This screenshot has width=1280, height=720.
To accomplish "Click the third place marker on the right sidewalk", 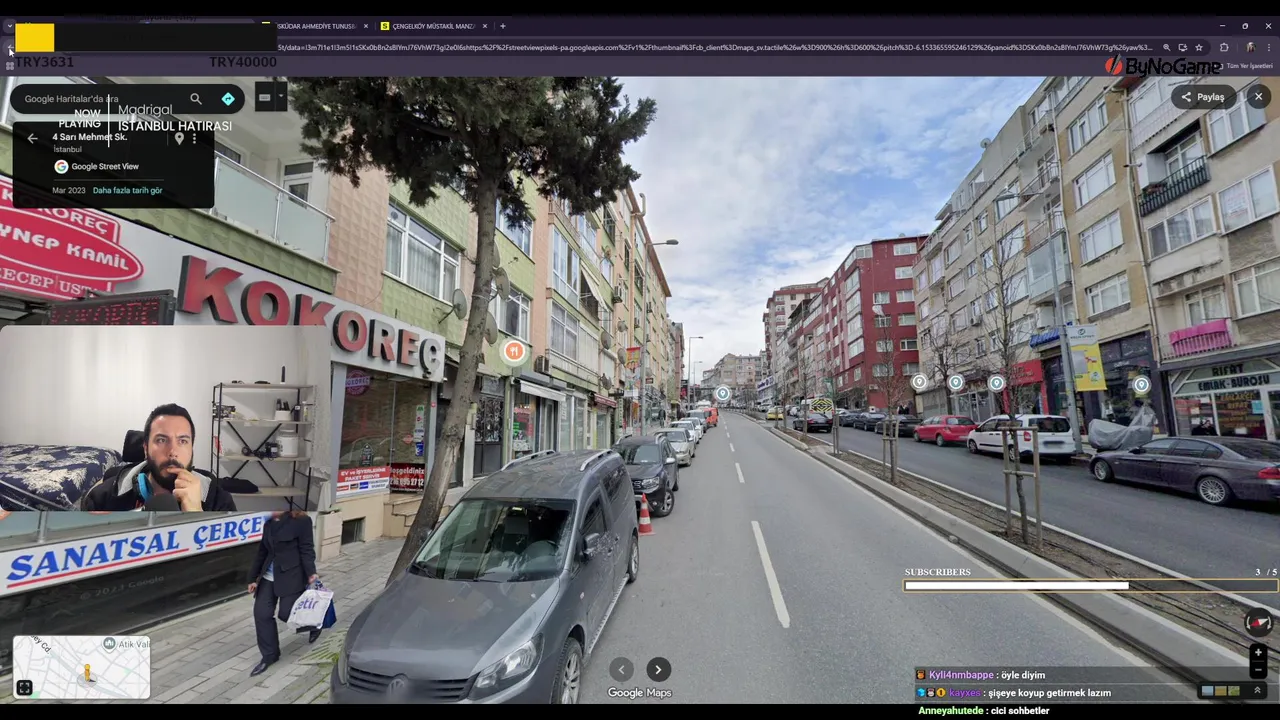I will coord(996,383).
